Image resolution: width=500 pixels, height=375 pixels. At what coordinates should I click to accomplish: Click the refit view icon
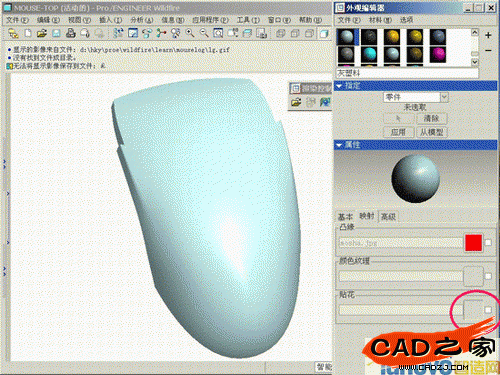(218, 33)
